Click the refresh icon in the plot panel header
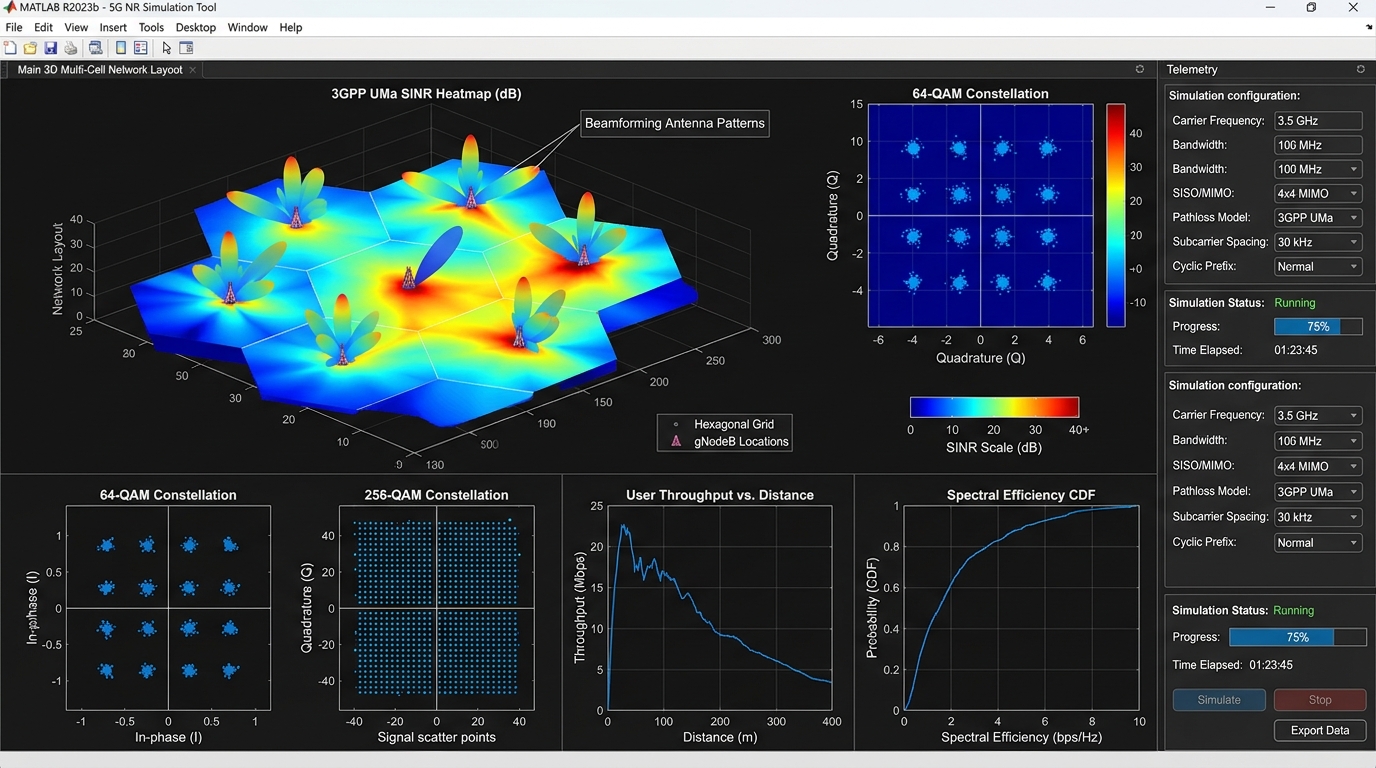This screenshot has height=768, width=1376. pos(1139,69)
